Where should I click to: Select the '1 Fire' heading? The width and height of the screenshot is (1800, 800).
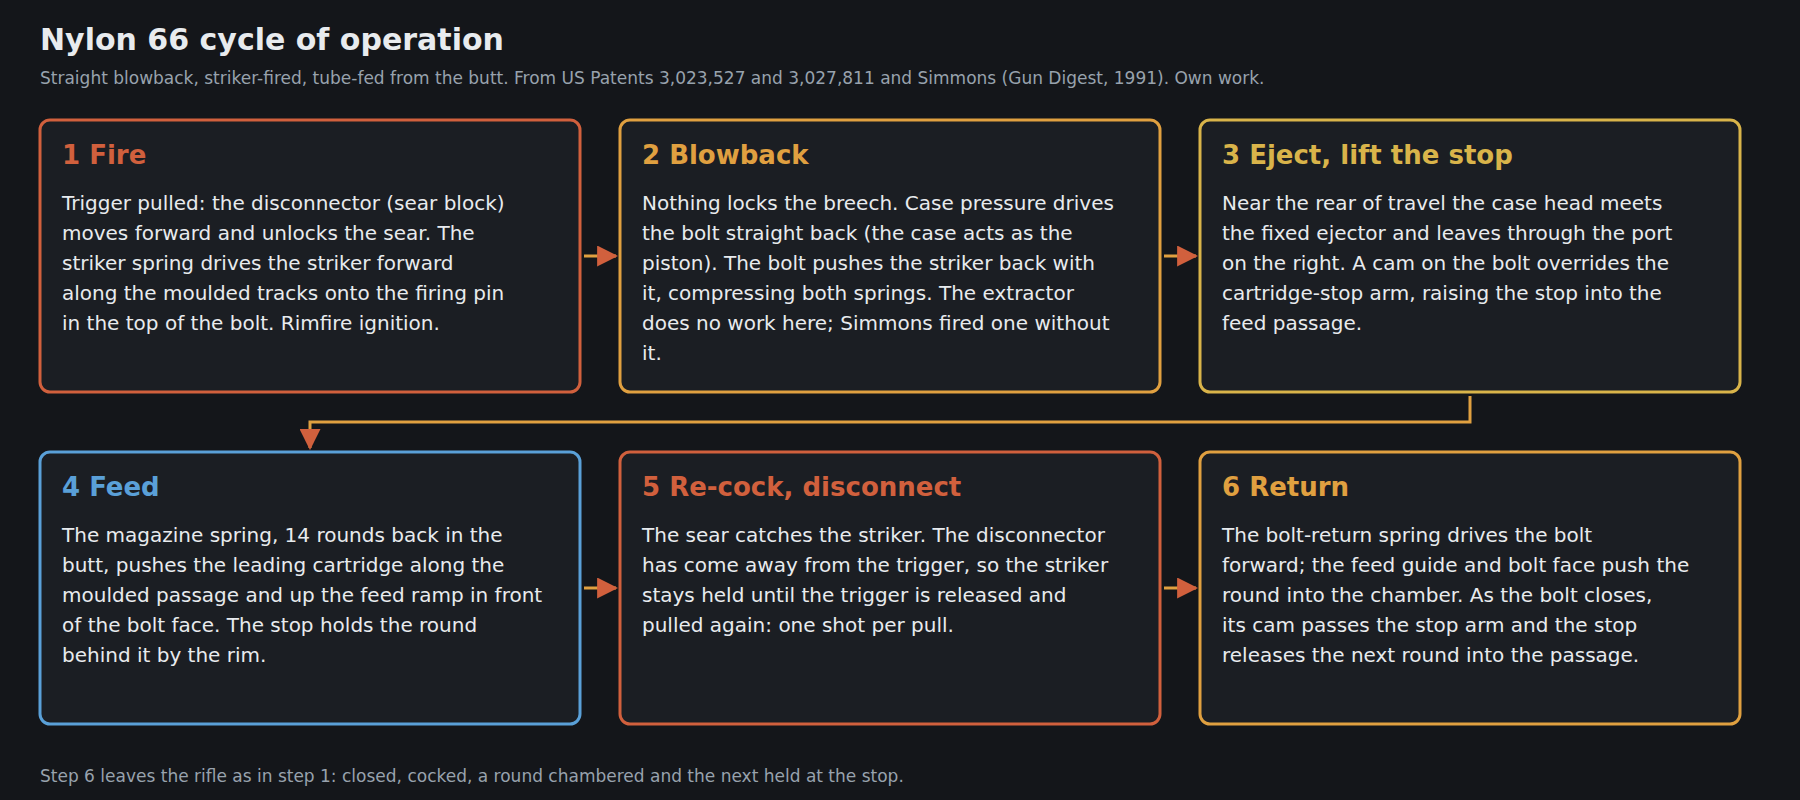pyautogui.click(x=104, y=155)
